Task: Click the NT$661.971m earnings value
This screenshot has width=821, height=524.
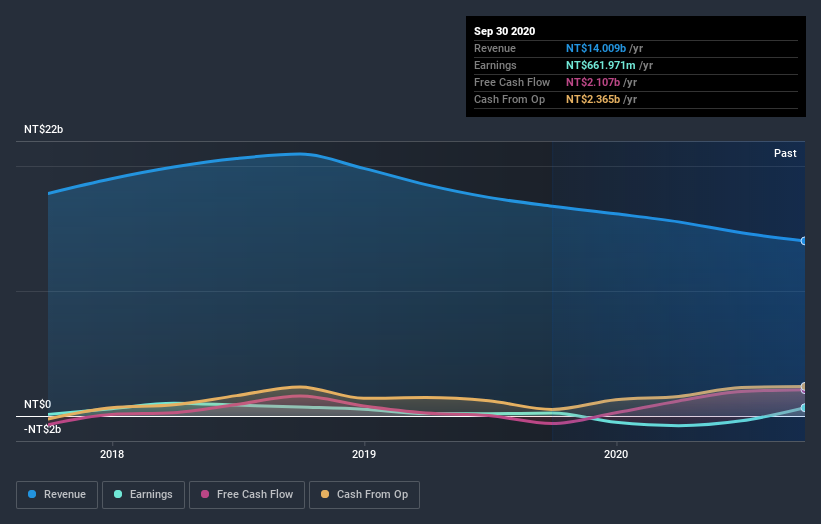Action: pyautogui.click(x=601, y=65)
